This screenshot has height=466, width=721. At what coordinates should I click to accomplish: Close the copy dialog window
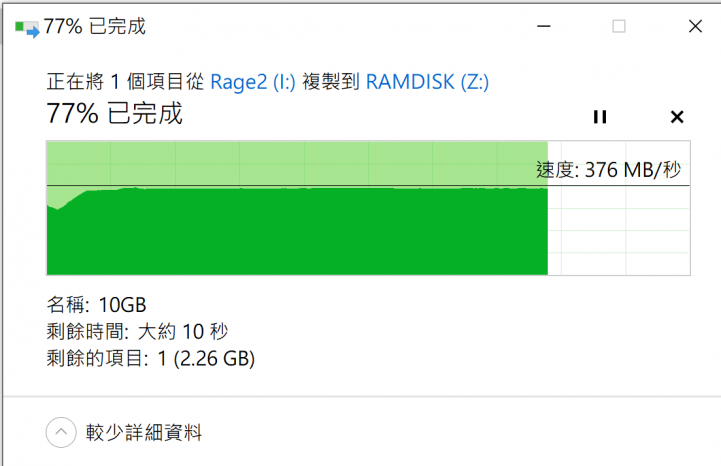(695, 26)
